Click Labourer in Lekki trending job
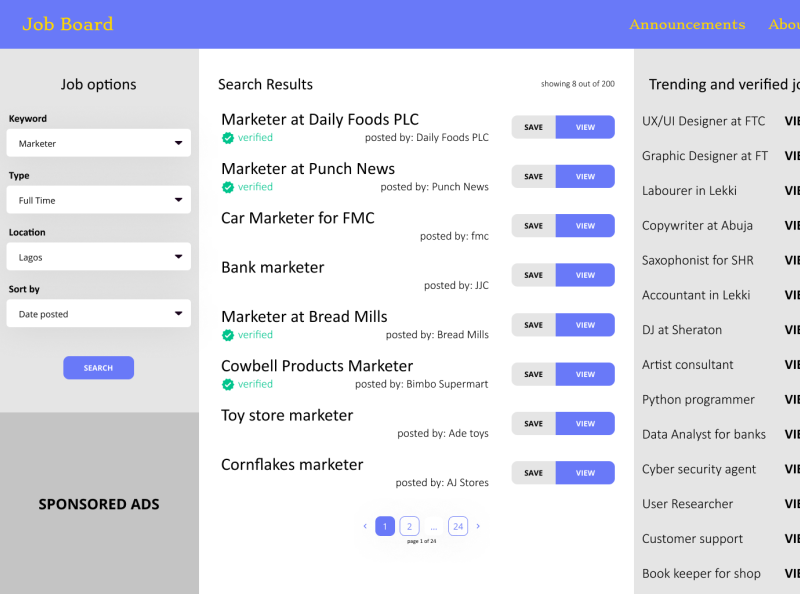The height and width of the screenshot is (594, 800). [x=689, y=190]
